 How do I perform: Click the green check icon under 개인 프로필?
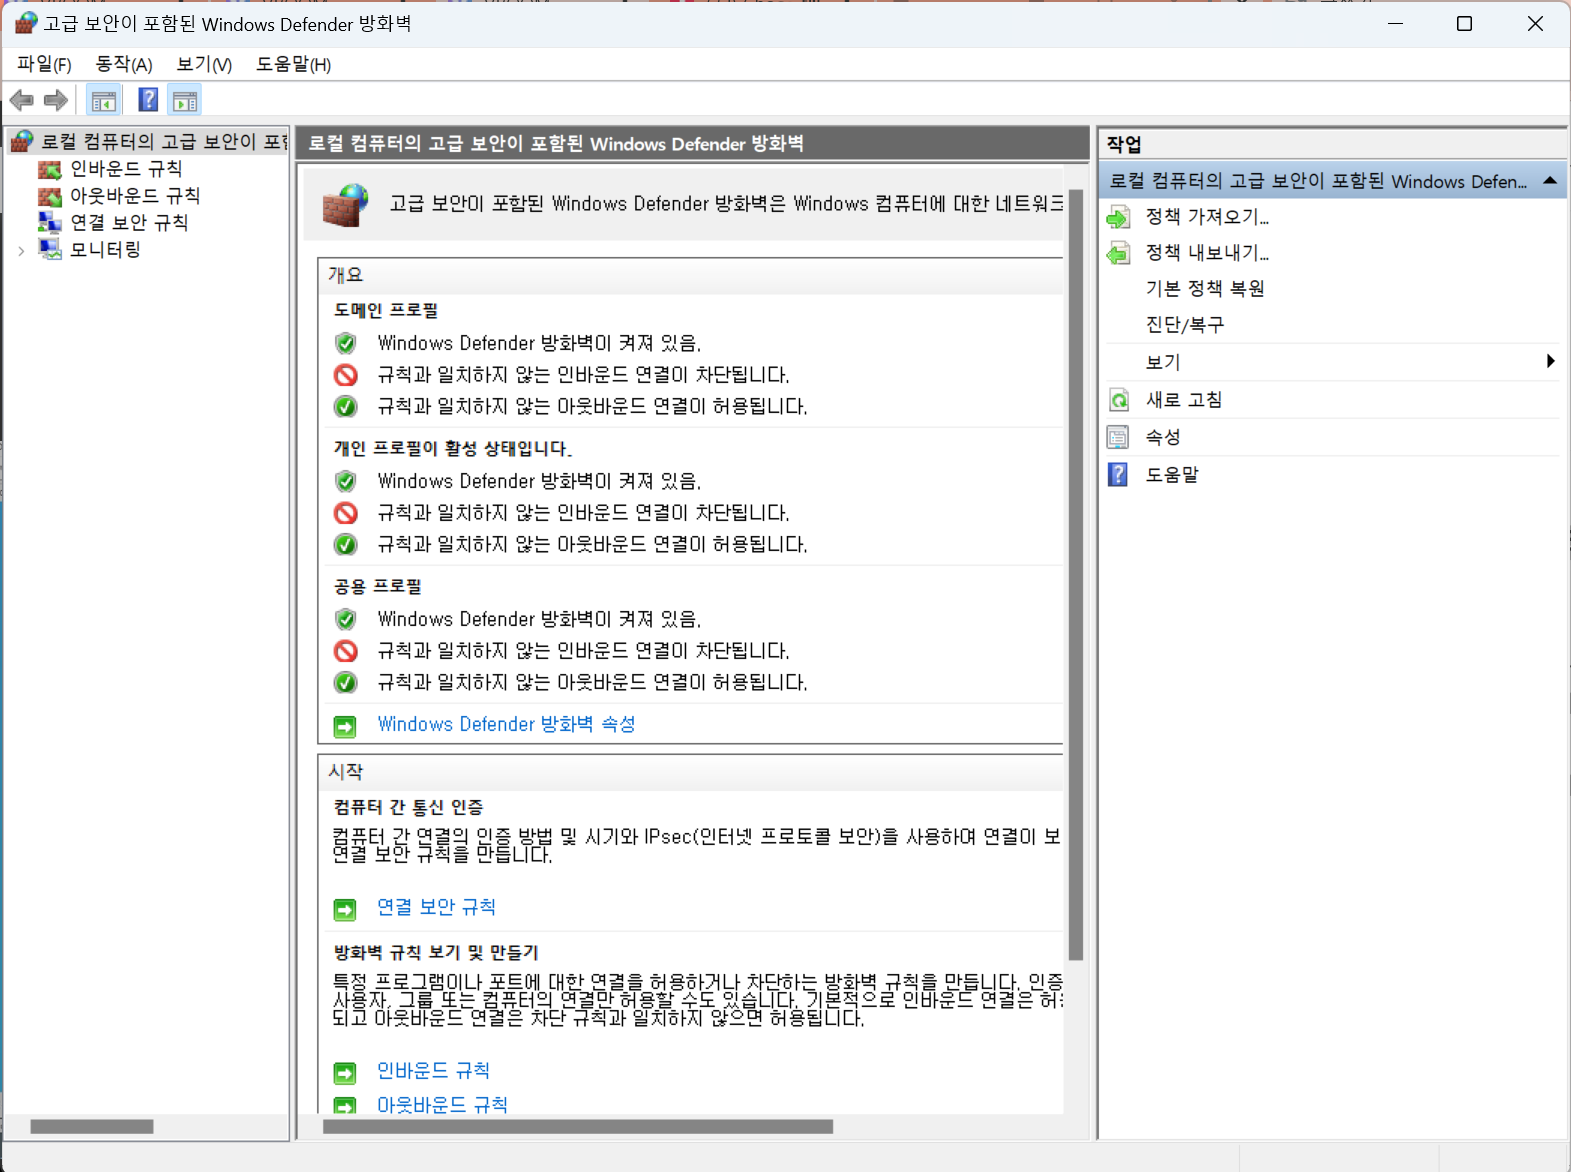[346, 544]
